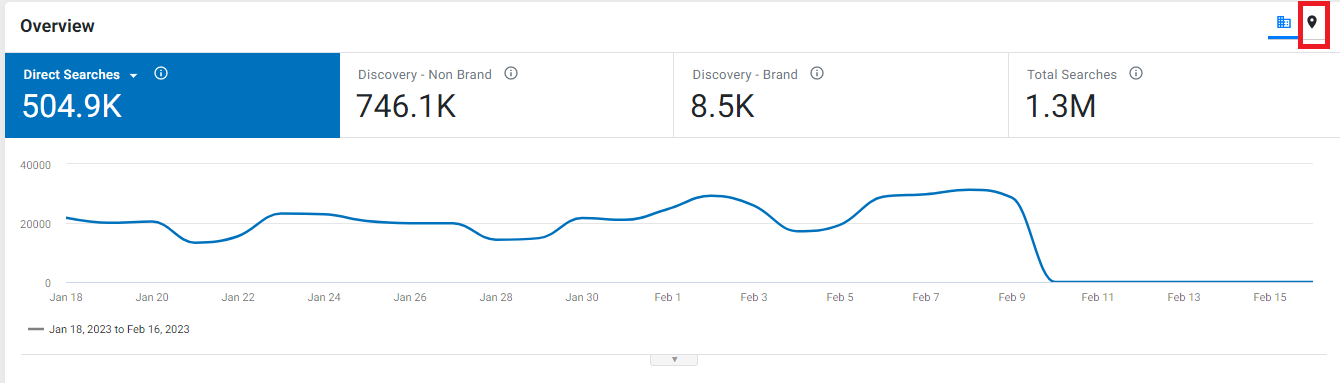Click the Overview heading
1340x383 pixels.
[x=58, y=26]
